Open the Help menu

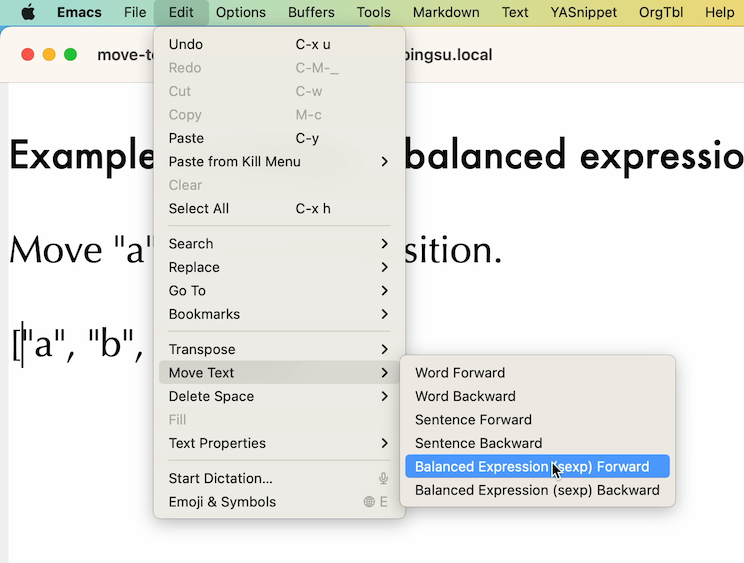coord(719,12)
